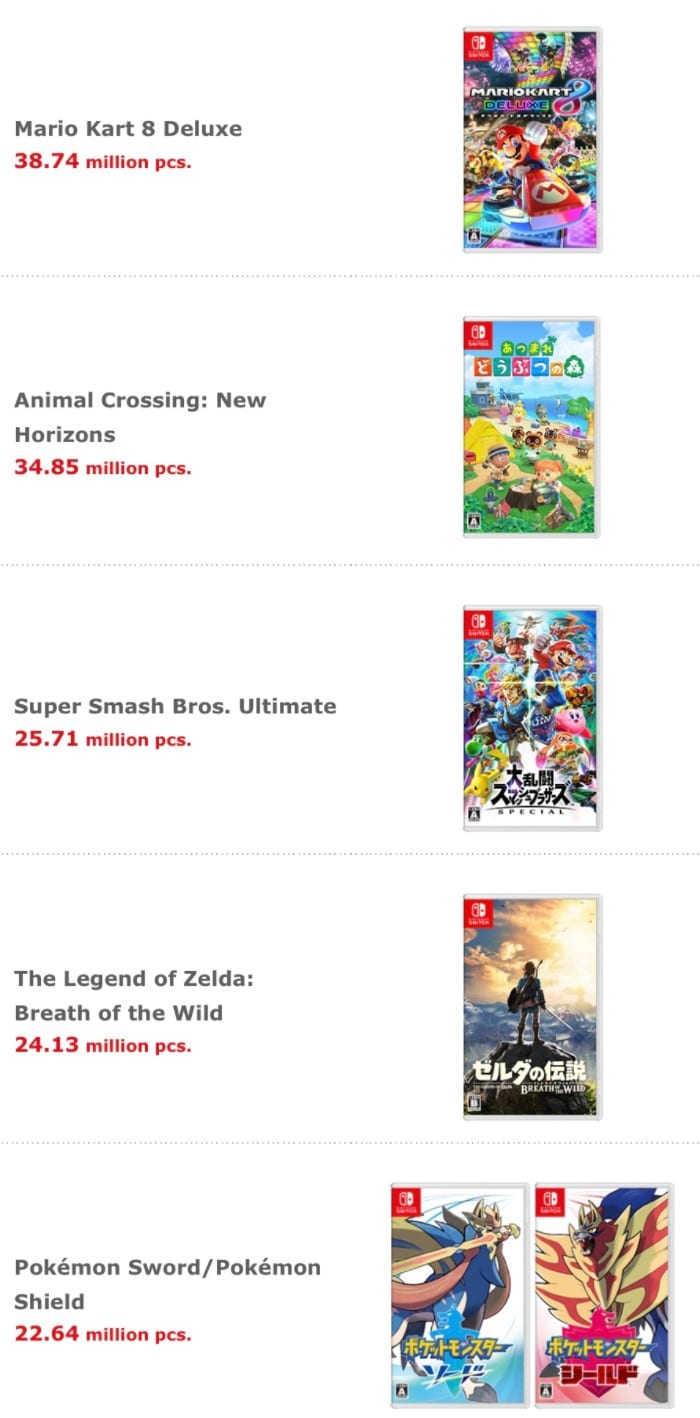The width and height of the screenshot is (700, 1418).
Task: Click the 24.13 million pcs. sales figure
Action: (102, 1045)
